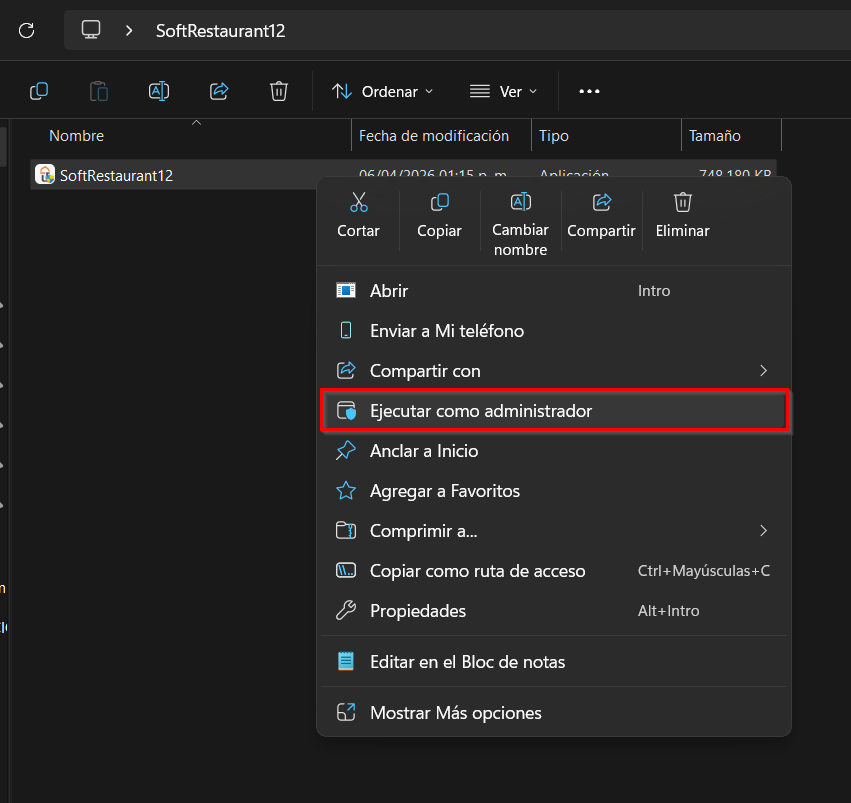Choose Editar en el Bloc de notas
The image size is (851, 803).
pos(554,662)
